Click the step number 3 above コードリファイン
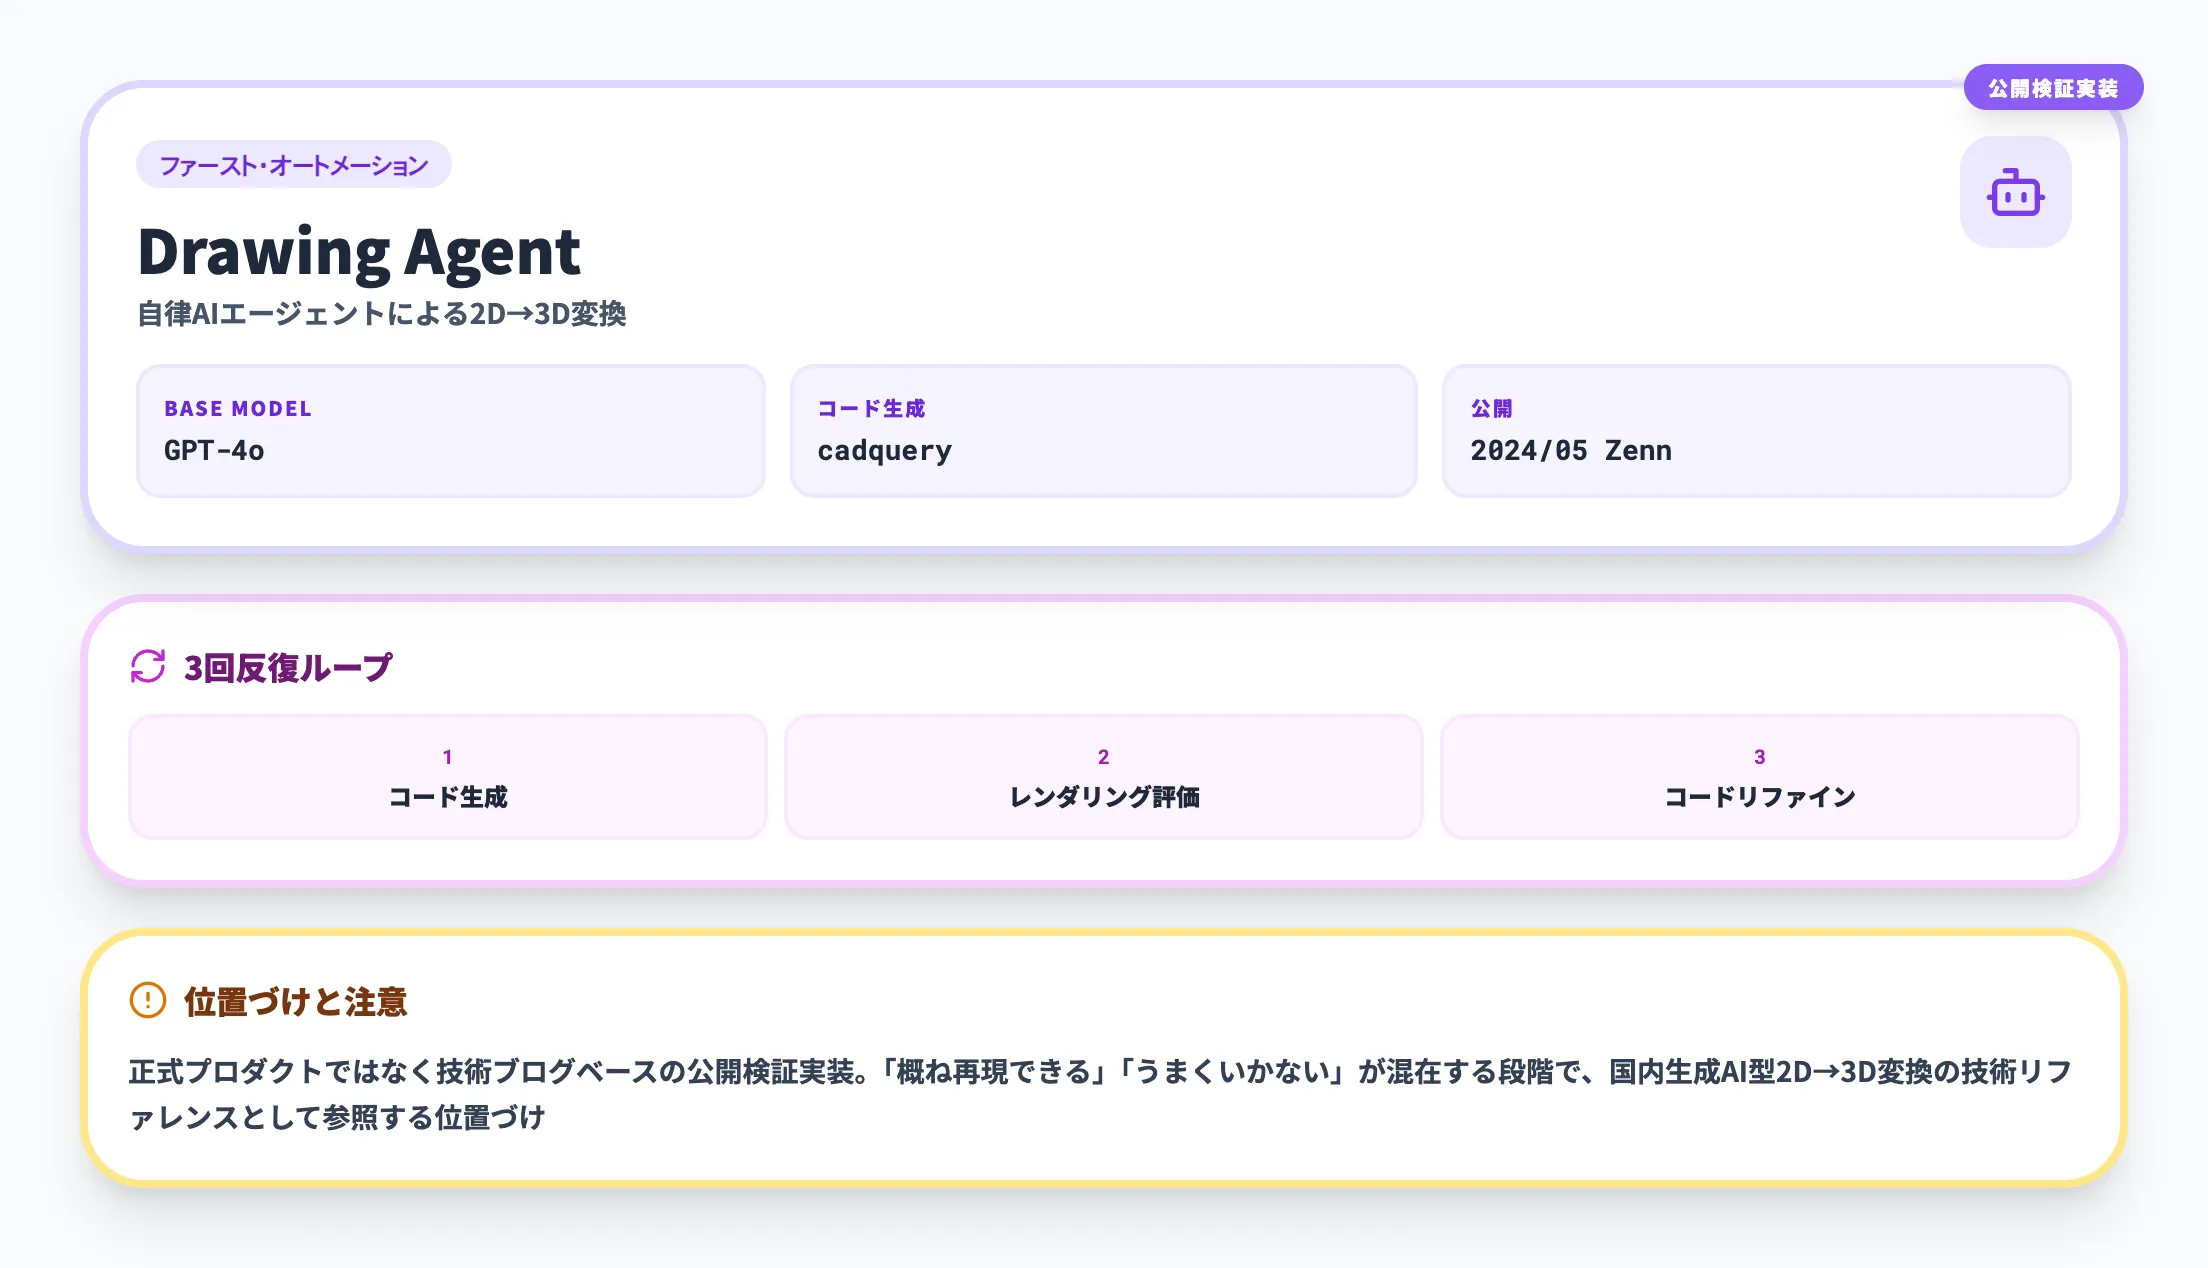The image size is (2208, 1268). (x=1759, y=757)
